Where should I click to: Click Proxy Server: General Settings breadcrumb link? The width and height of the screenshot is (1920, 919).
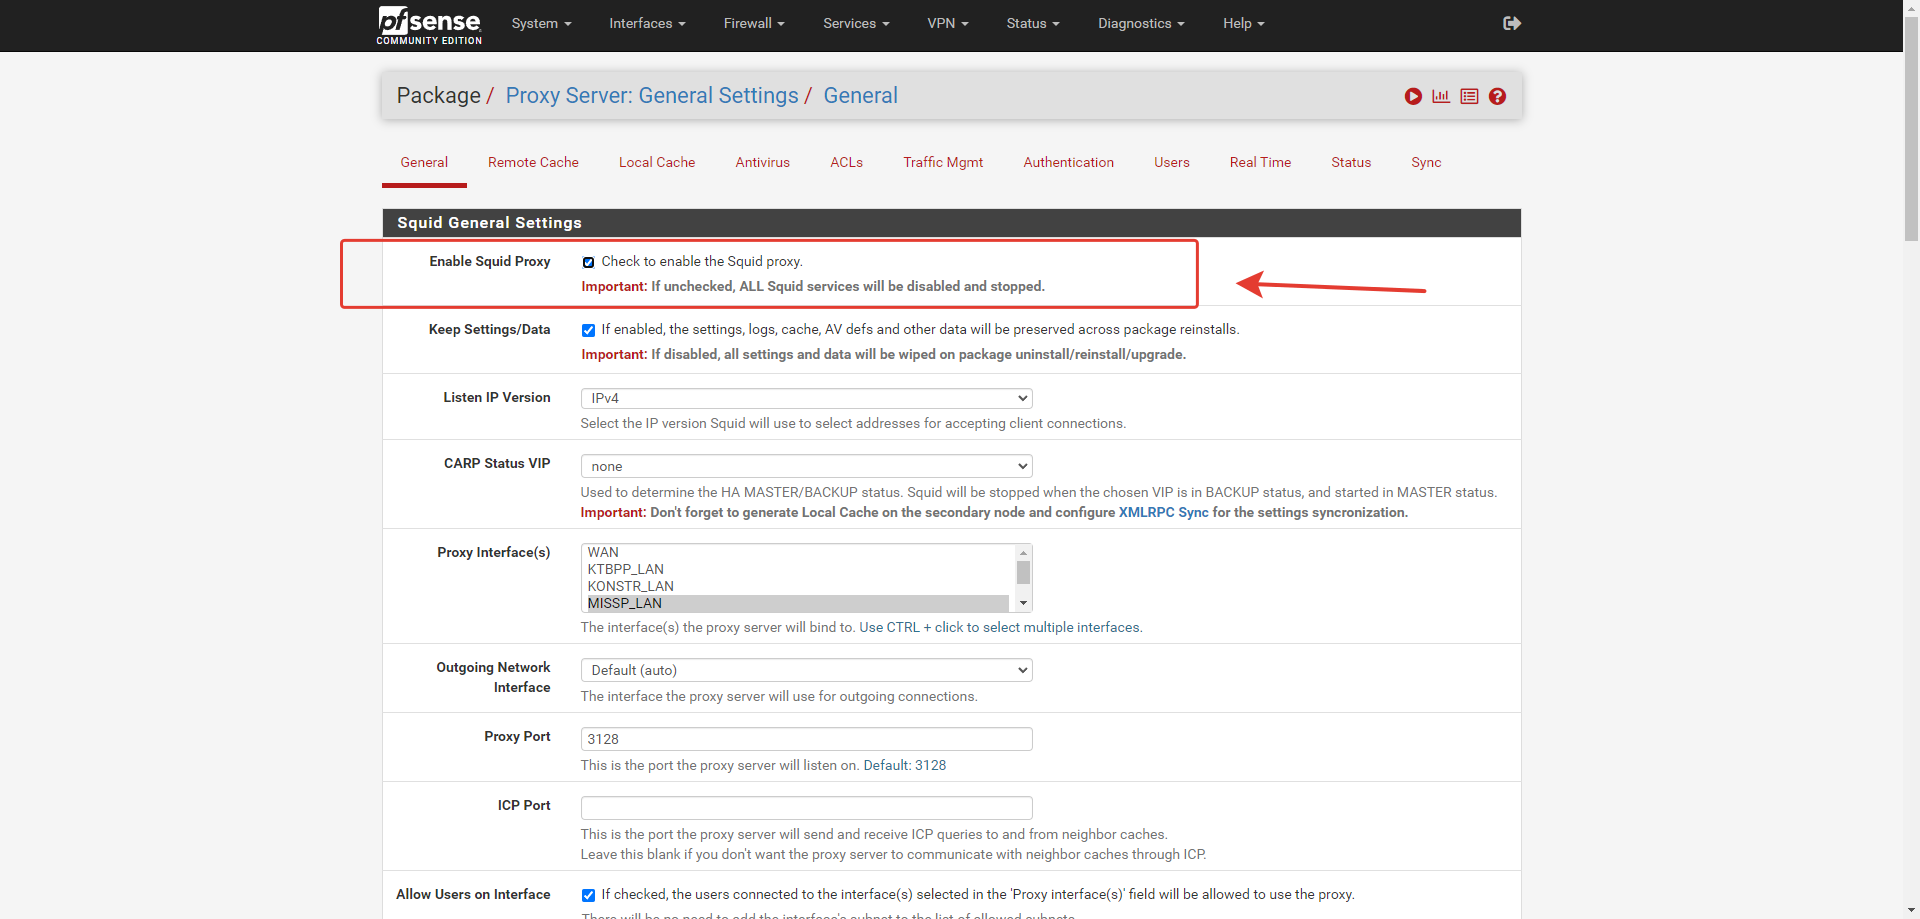652,96
